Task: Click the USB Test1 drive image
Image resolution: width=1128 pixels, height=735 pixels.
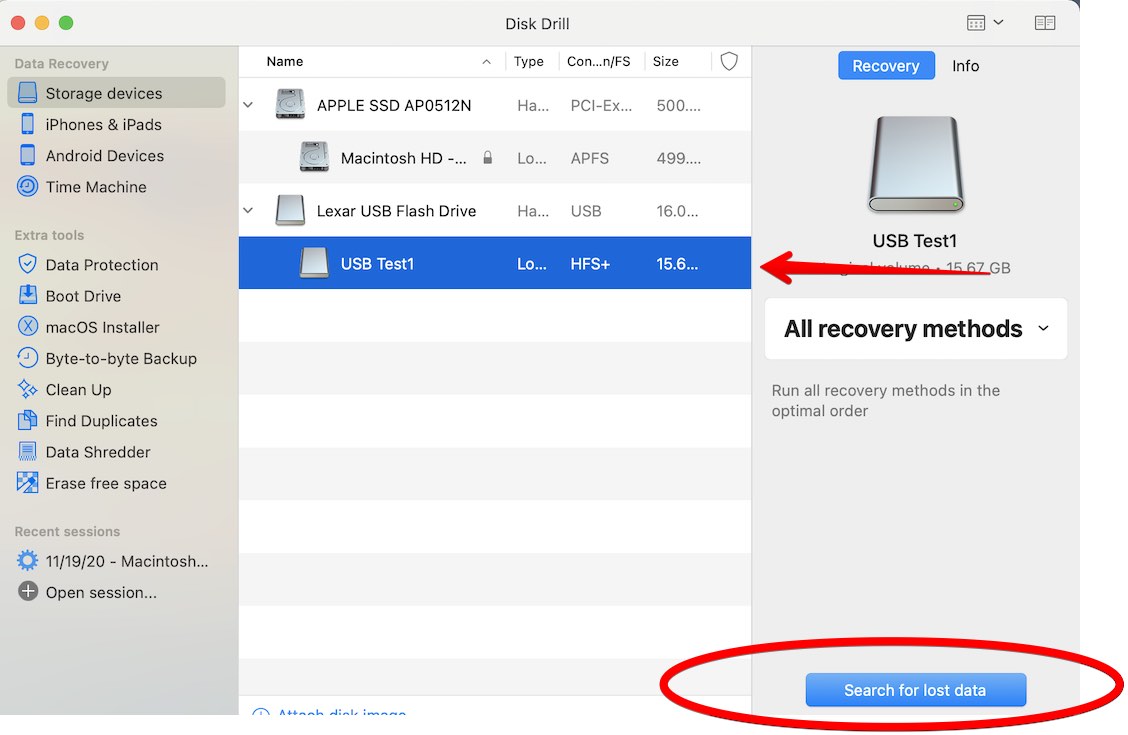Action: coord(915,165)
